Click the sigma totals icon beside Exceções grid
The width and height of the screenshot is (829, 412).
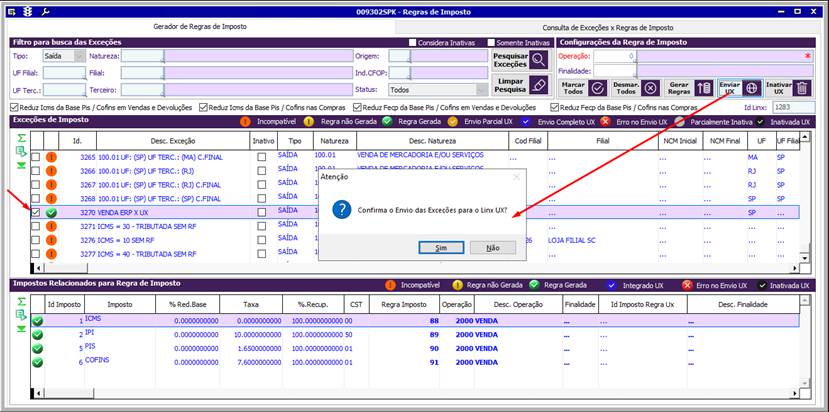(21, 139)
